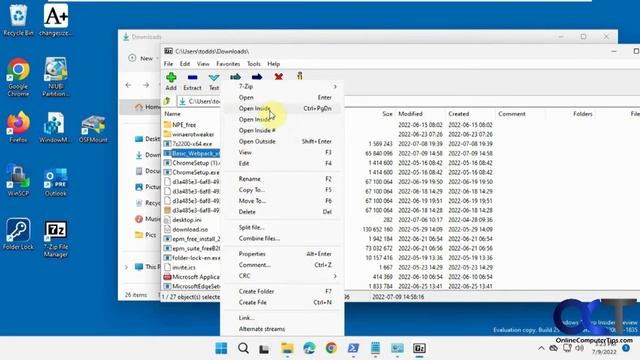Open the Favorites menu in 7-Zip
This screenshot has height=360, width=640.
pos(228,64)
